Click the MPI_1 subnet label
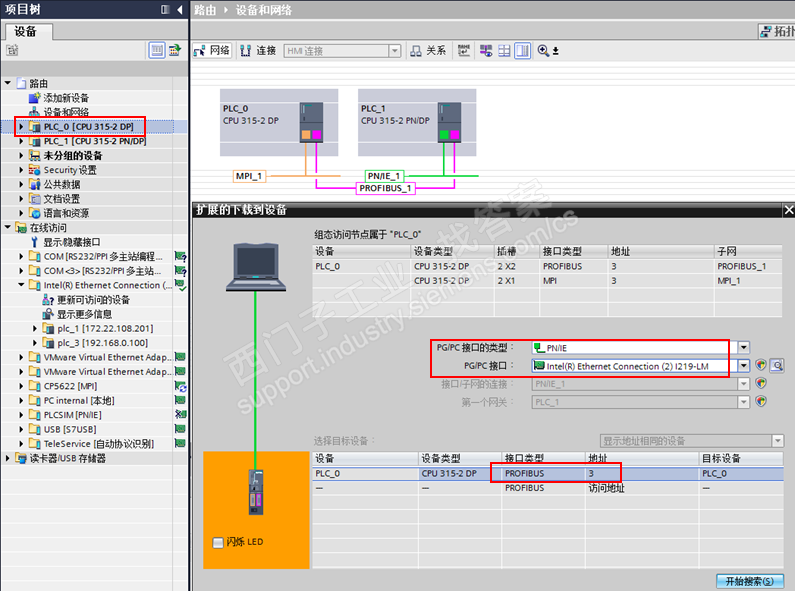 [x=249, y=176]
